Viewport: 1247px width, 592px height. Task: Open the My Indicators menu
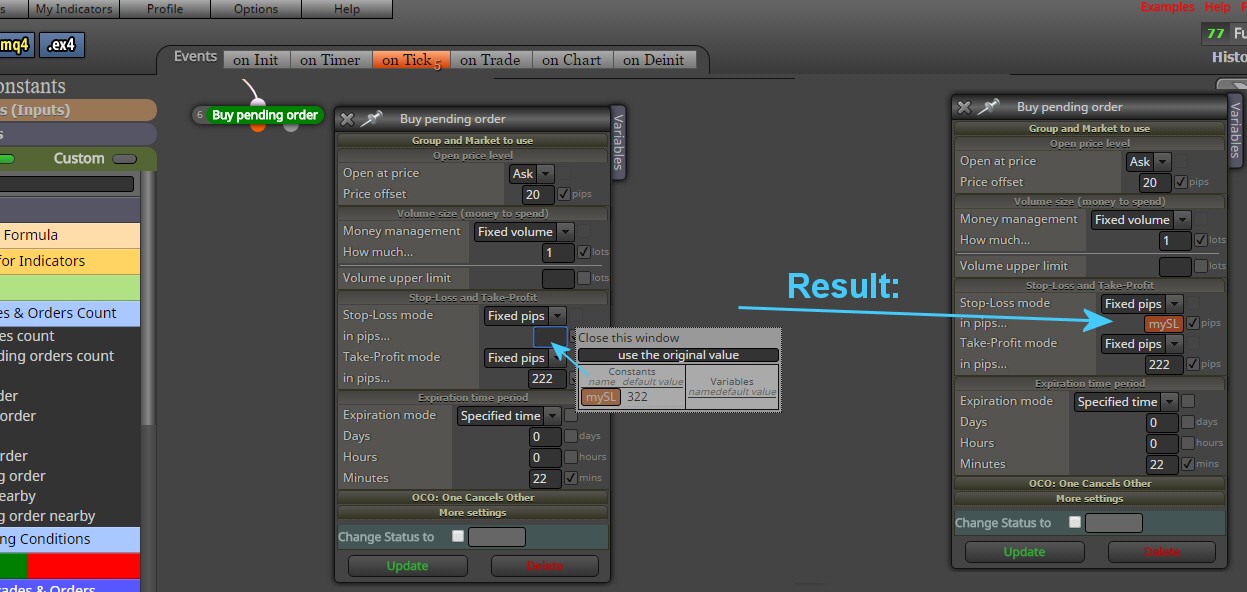73,9
